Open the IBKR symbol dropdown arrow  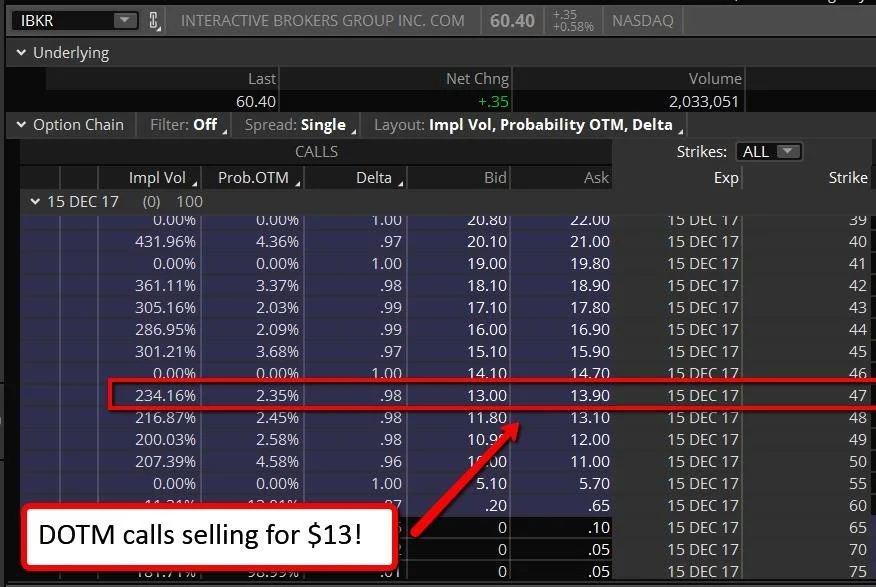pyautogui.click(x=125, y=21)
